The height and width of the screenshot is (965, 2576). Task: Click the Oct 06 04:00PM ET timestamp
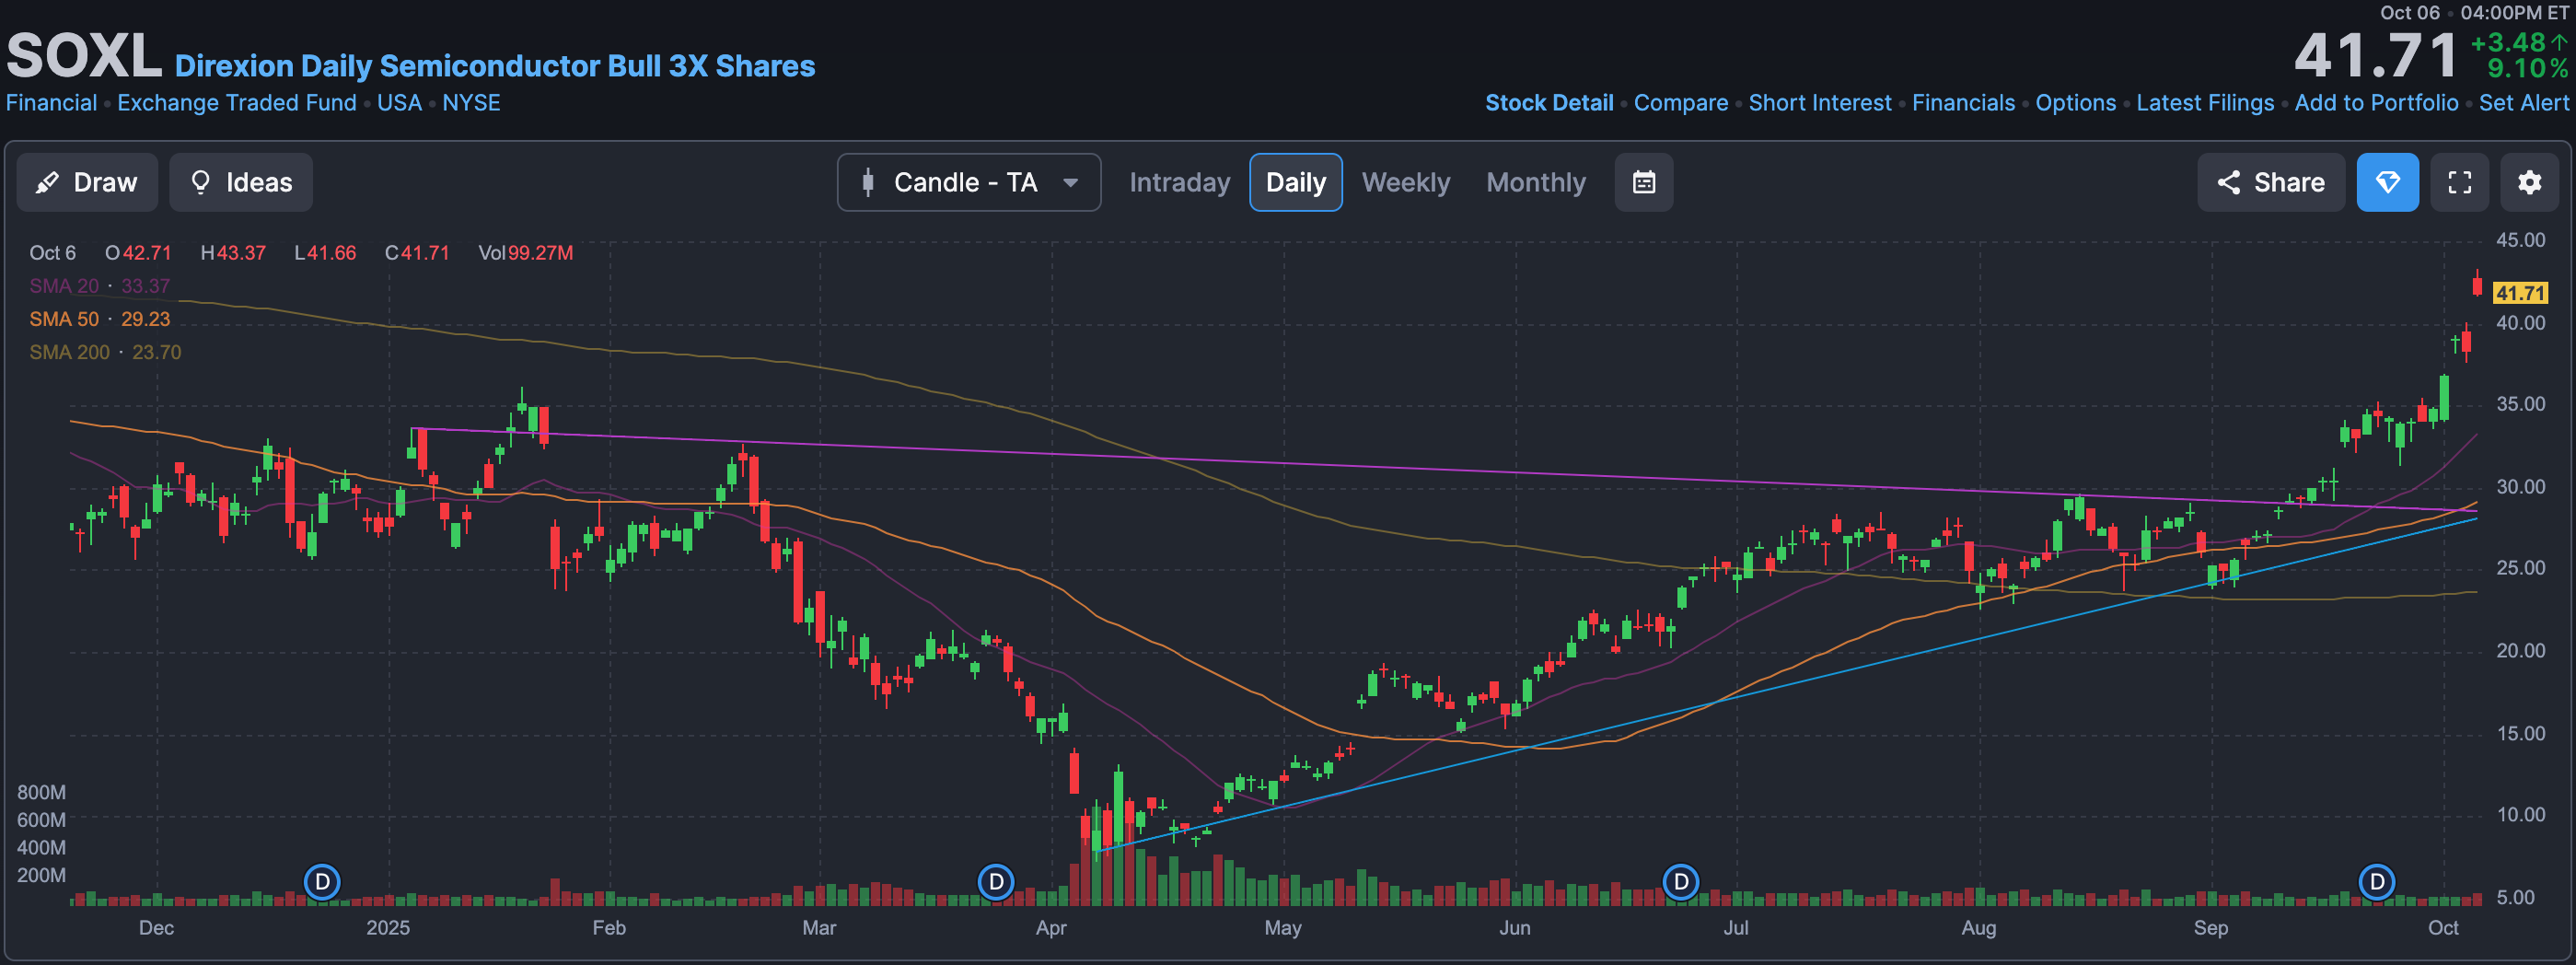[2473, 13]
